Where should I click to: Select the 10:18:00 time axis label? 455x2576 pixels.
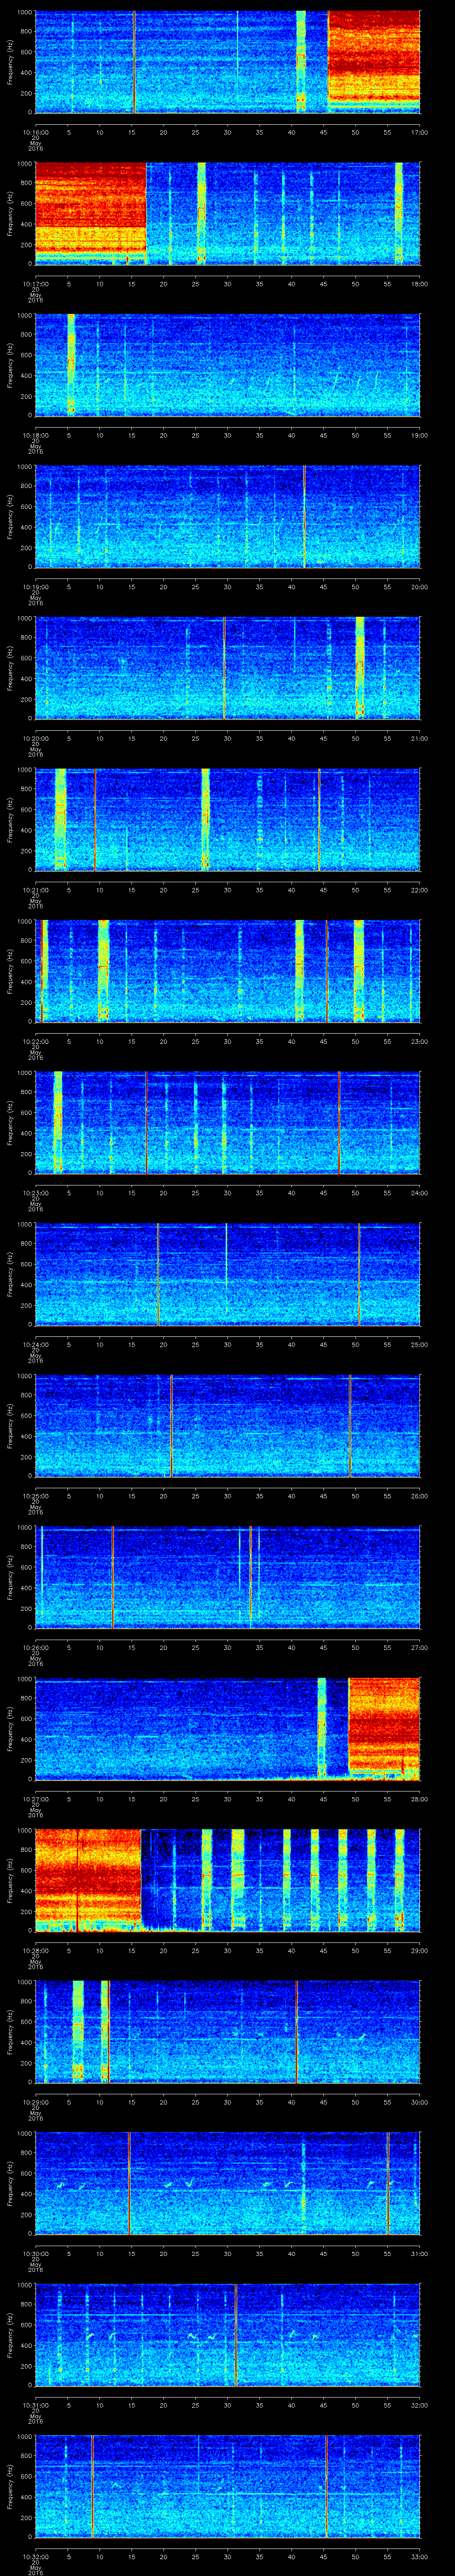coord(35,435)
